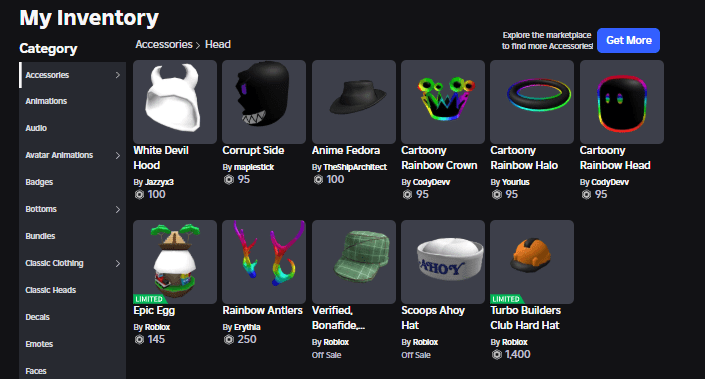705x379 pixels.
Task: Open the Cartoony Rainbow Crown image
Action: (443, 102)
